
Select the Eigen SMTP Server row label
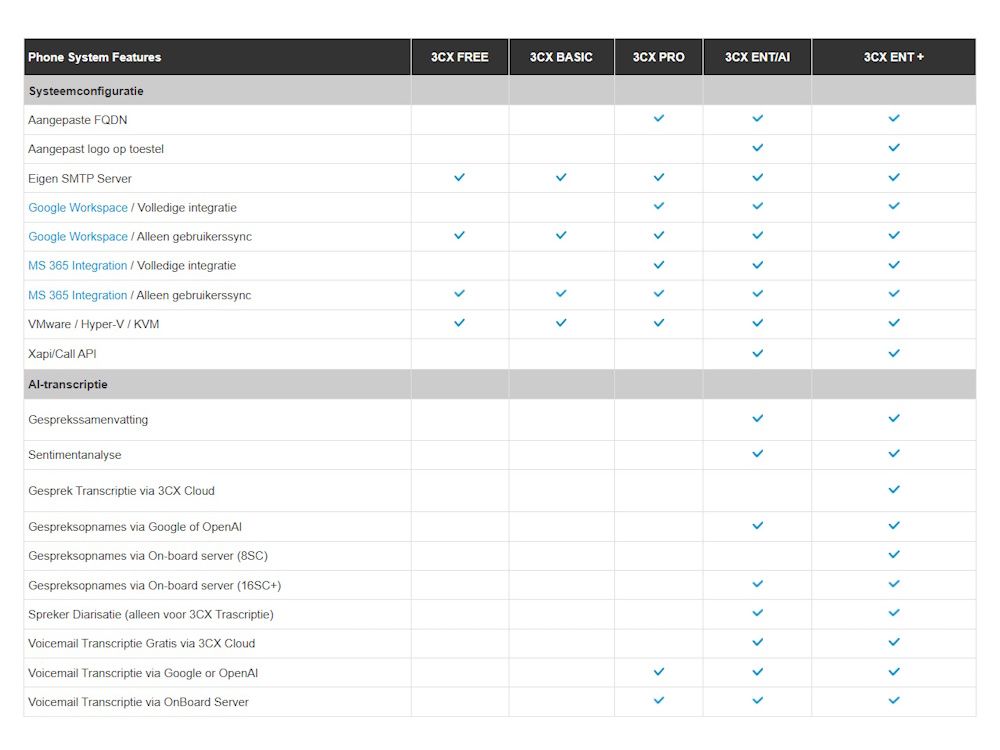click(80, 179)
